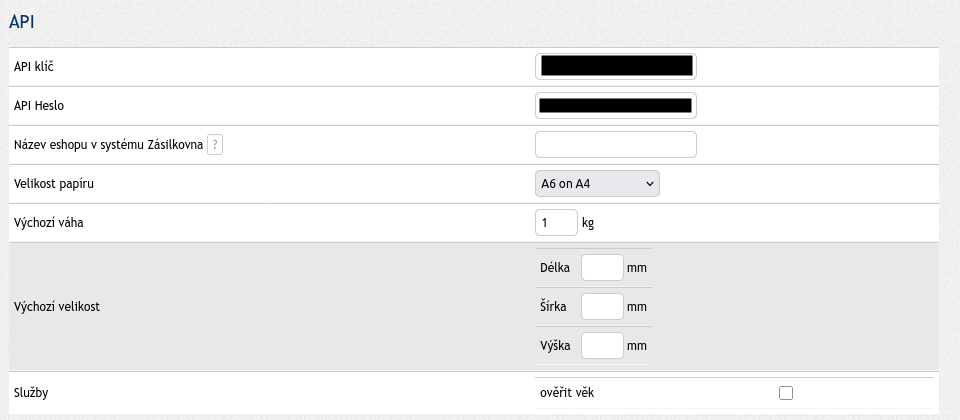Enable the ověřit věk checkbox
The width and height of the screenshot is (960, 420).
(786, 393)
